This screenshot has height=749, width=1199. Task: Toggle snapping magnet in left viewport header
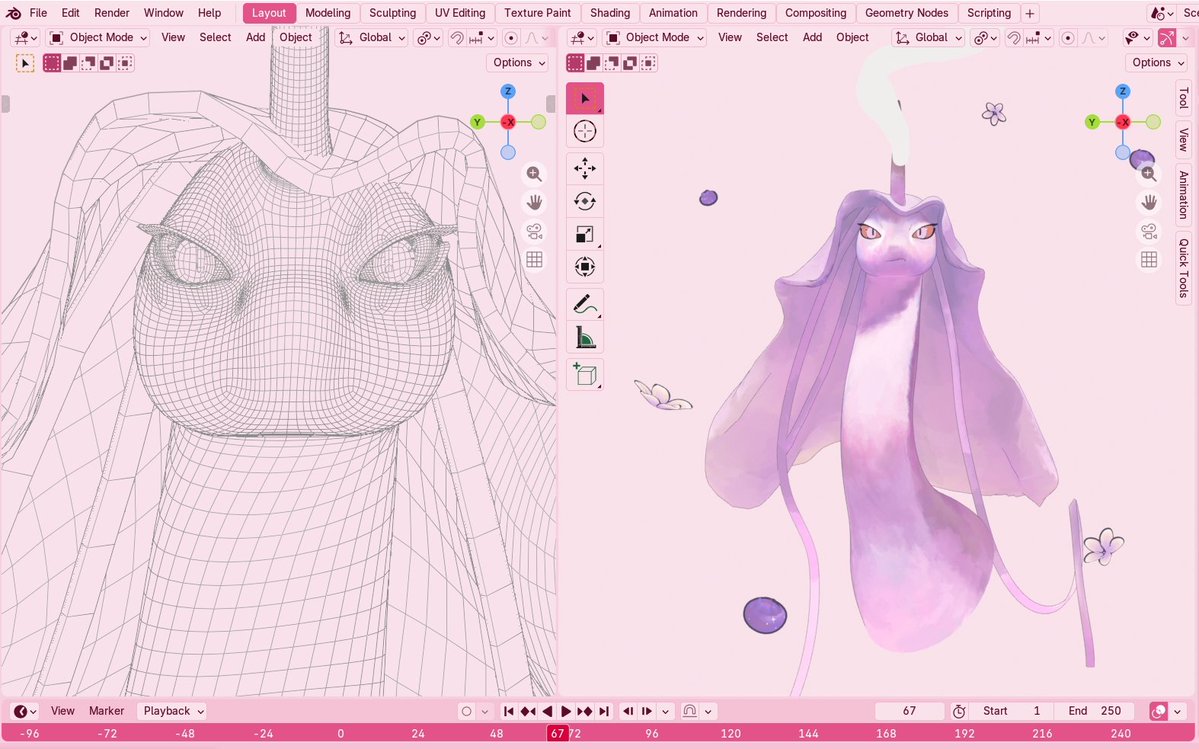pyautogui.click(x=457, y=37)
